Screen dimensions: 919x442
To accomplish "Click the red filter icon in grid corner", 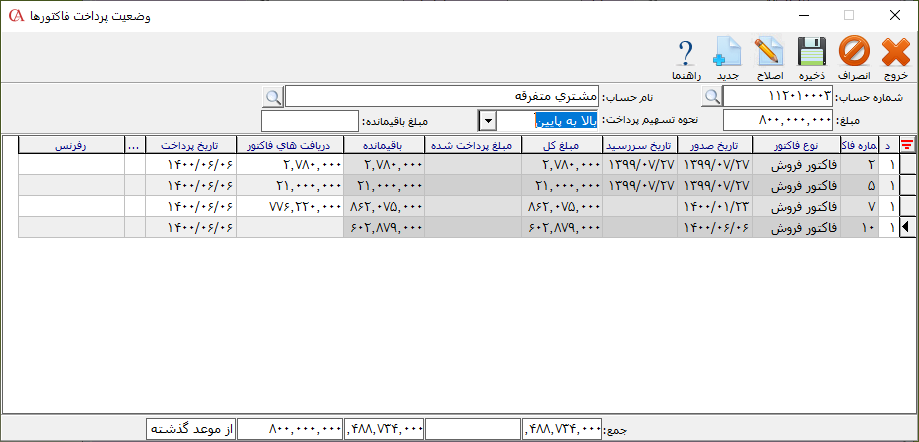I will click(908, 144).
